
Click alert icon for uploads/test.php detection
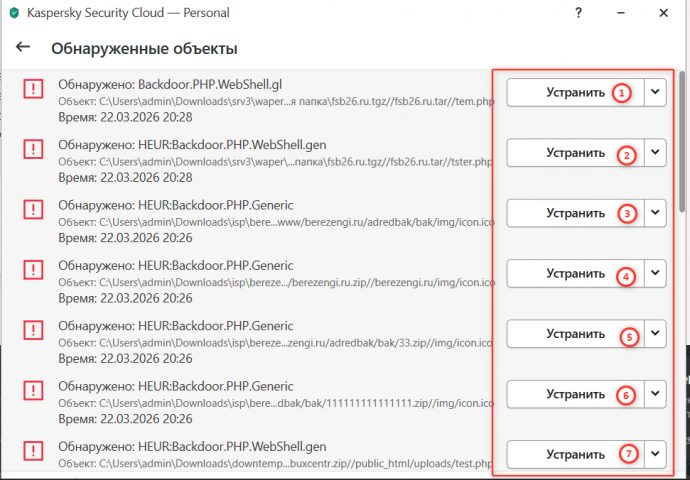[x=33, y=451]
